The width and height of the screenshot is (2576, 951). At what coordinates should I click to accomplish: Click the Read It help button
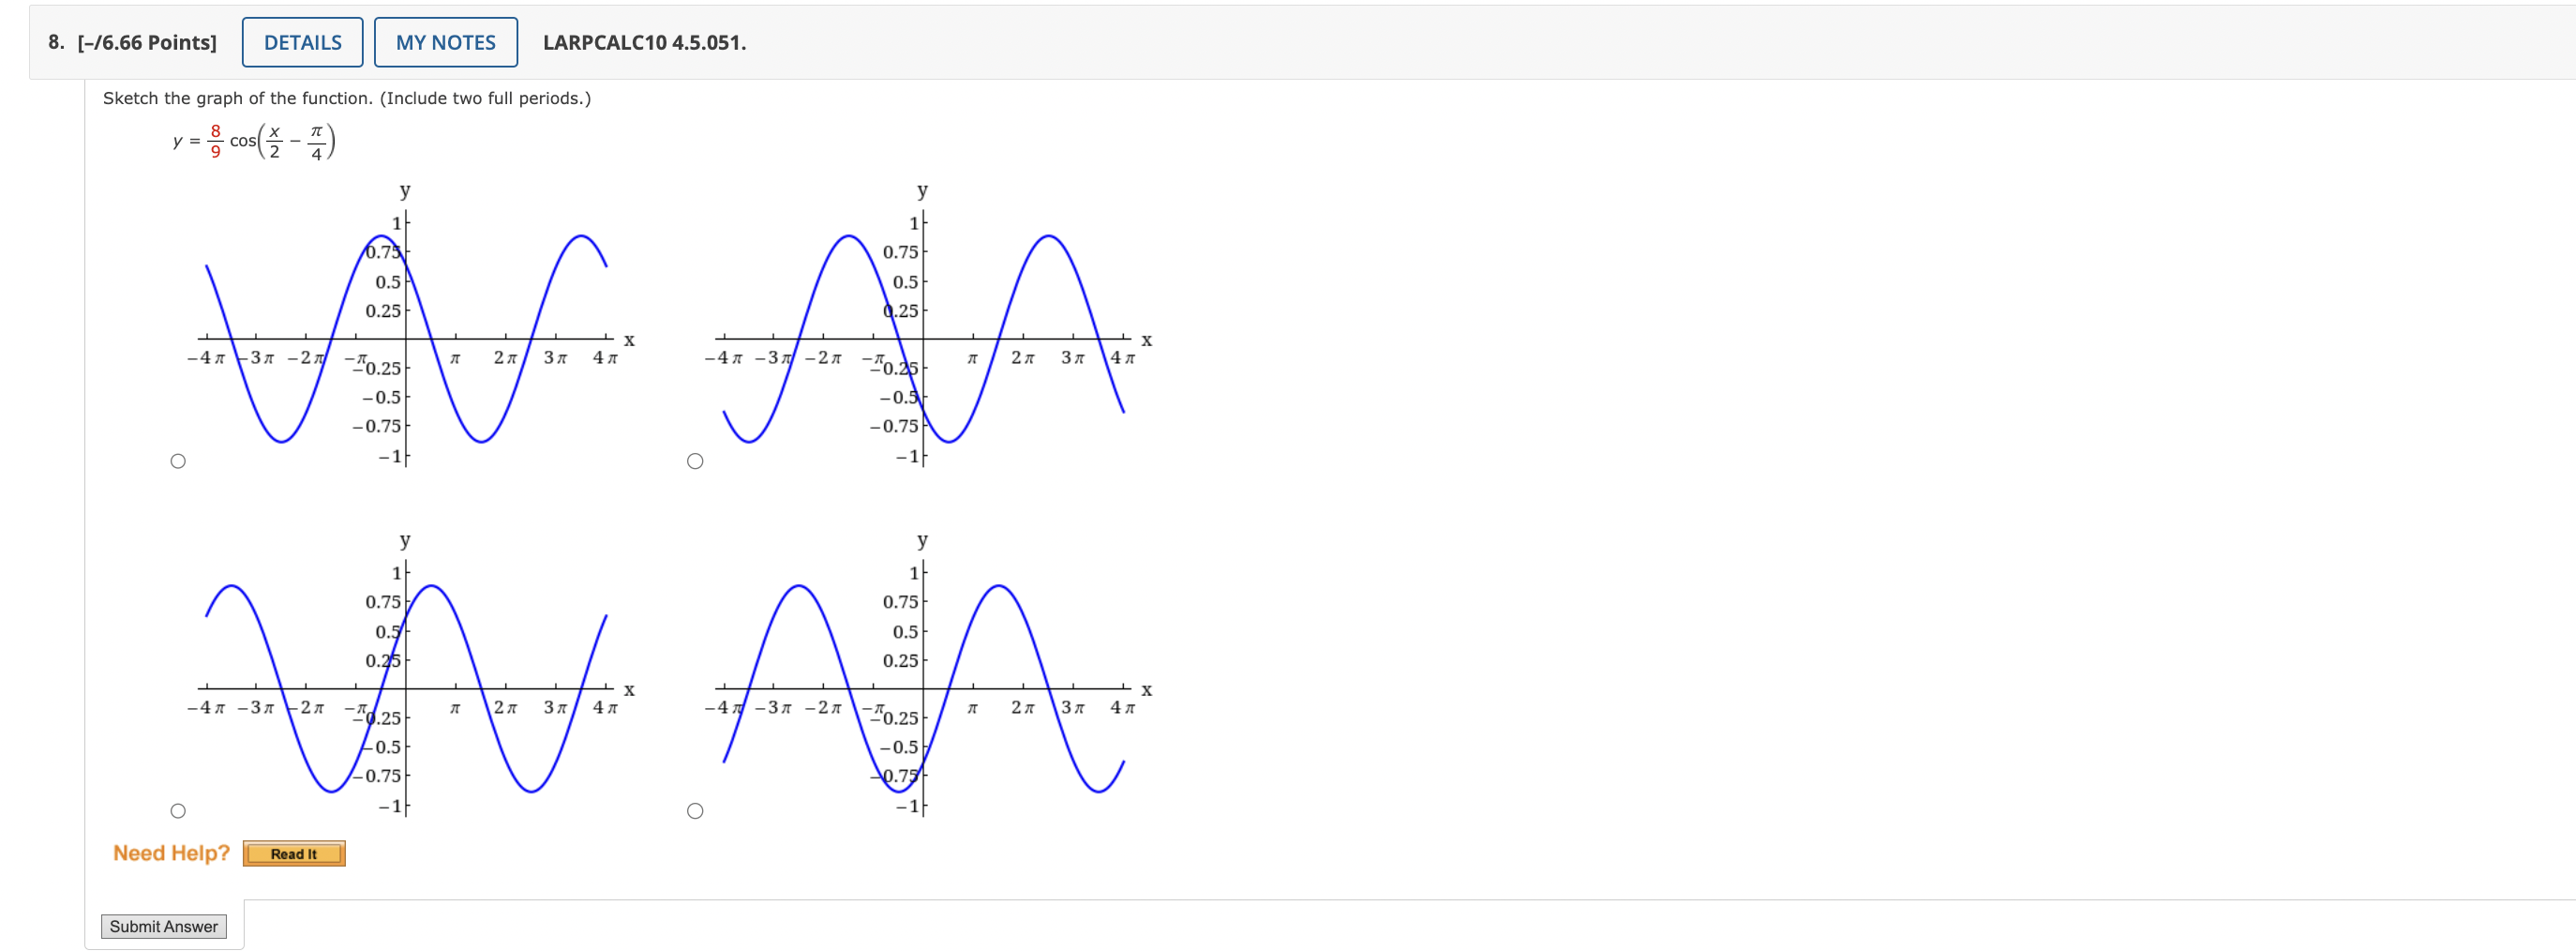point(294,854)
